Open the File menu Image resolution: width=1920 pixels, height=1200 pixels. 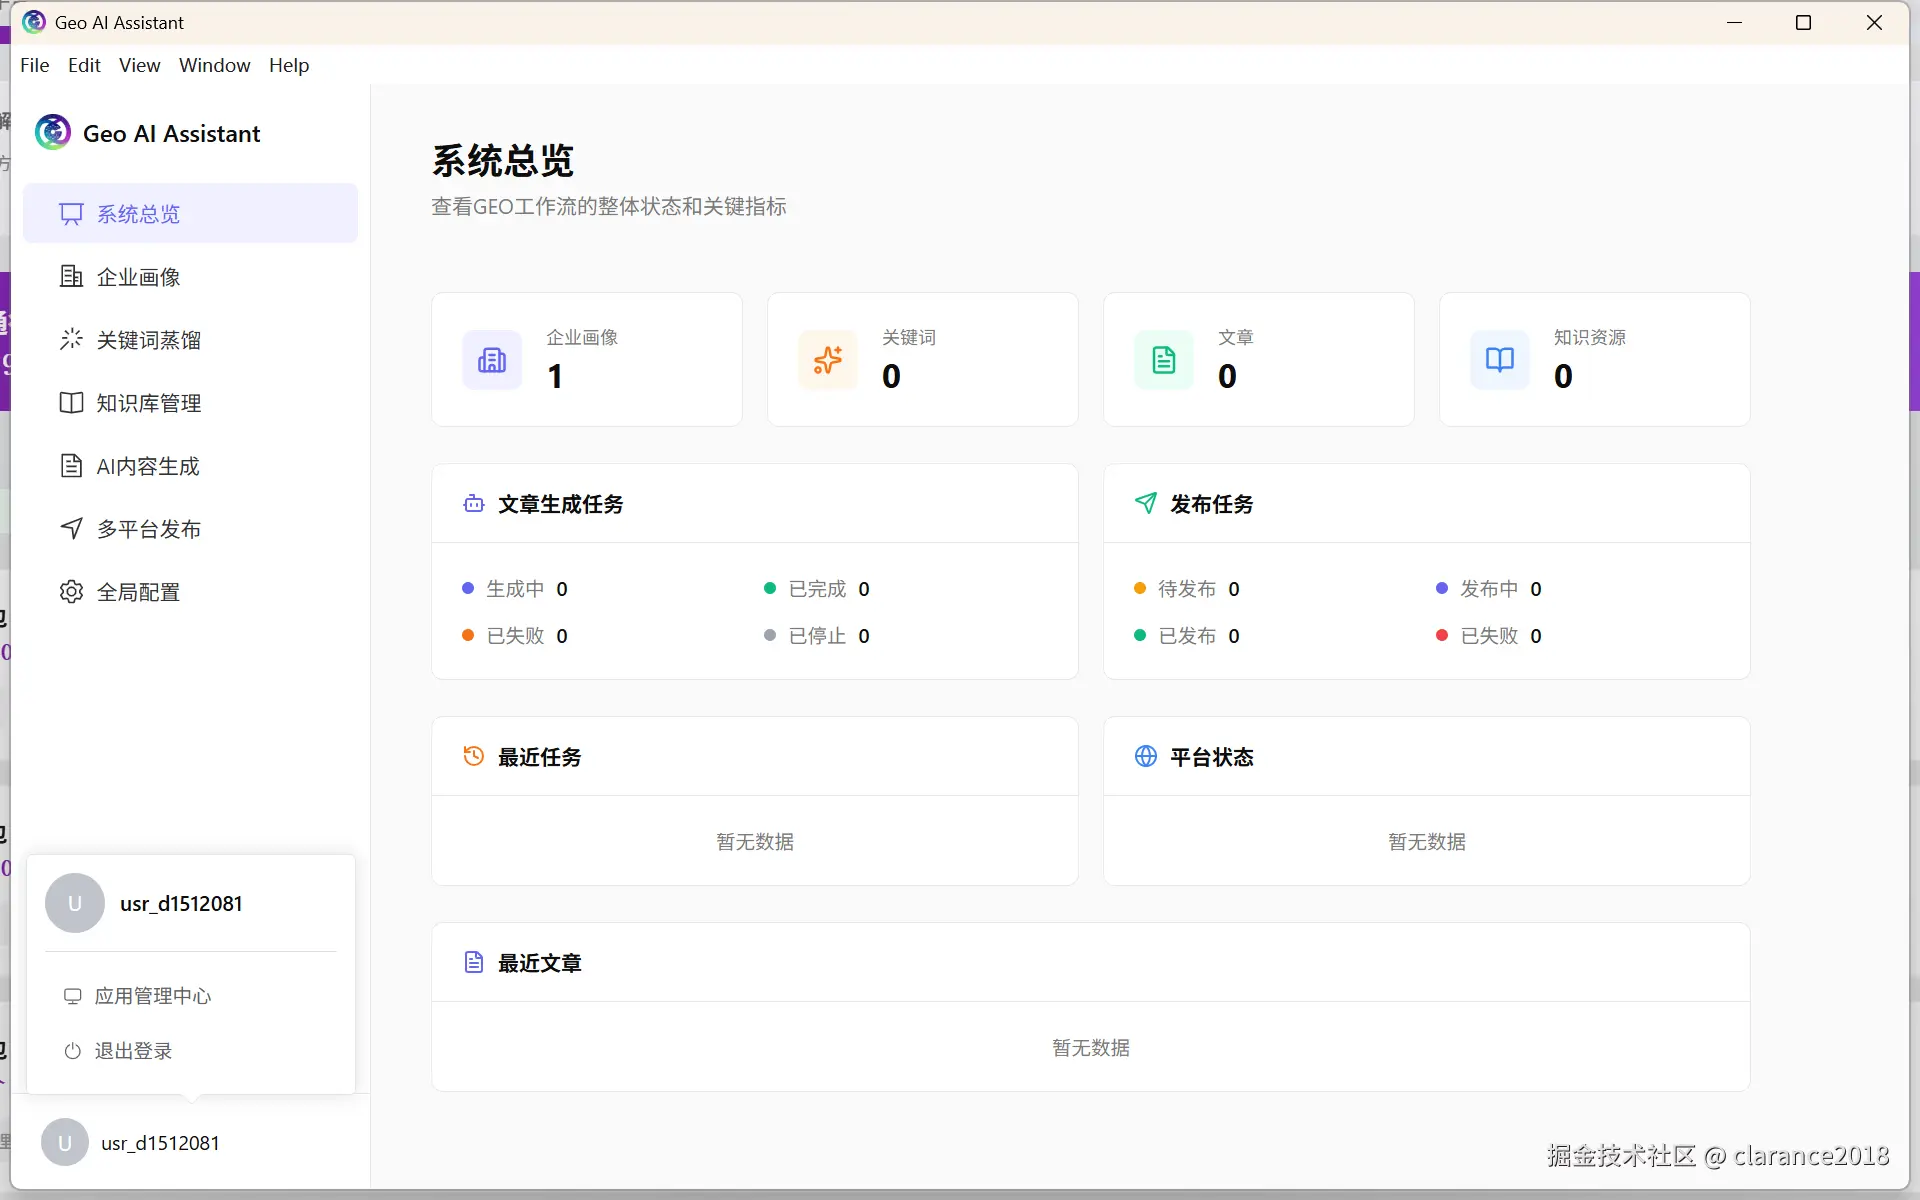tap(34, 64)
